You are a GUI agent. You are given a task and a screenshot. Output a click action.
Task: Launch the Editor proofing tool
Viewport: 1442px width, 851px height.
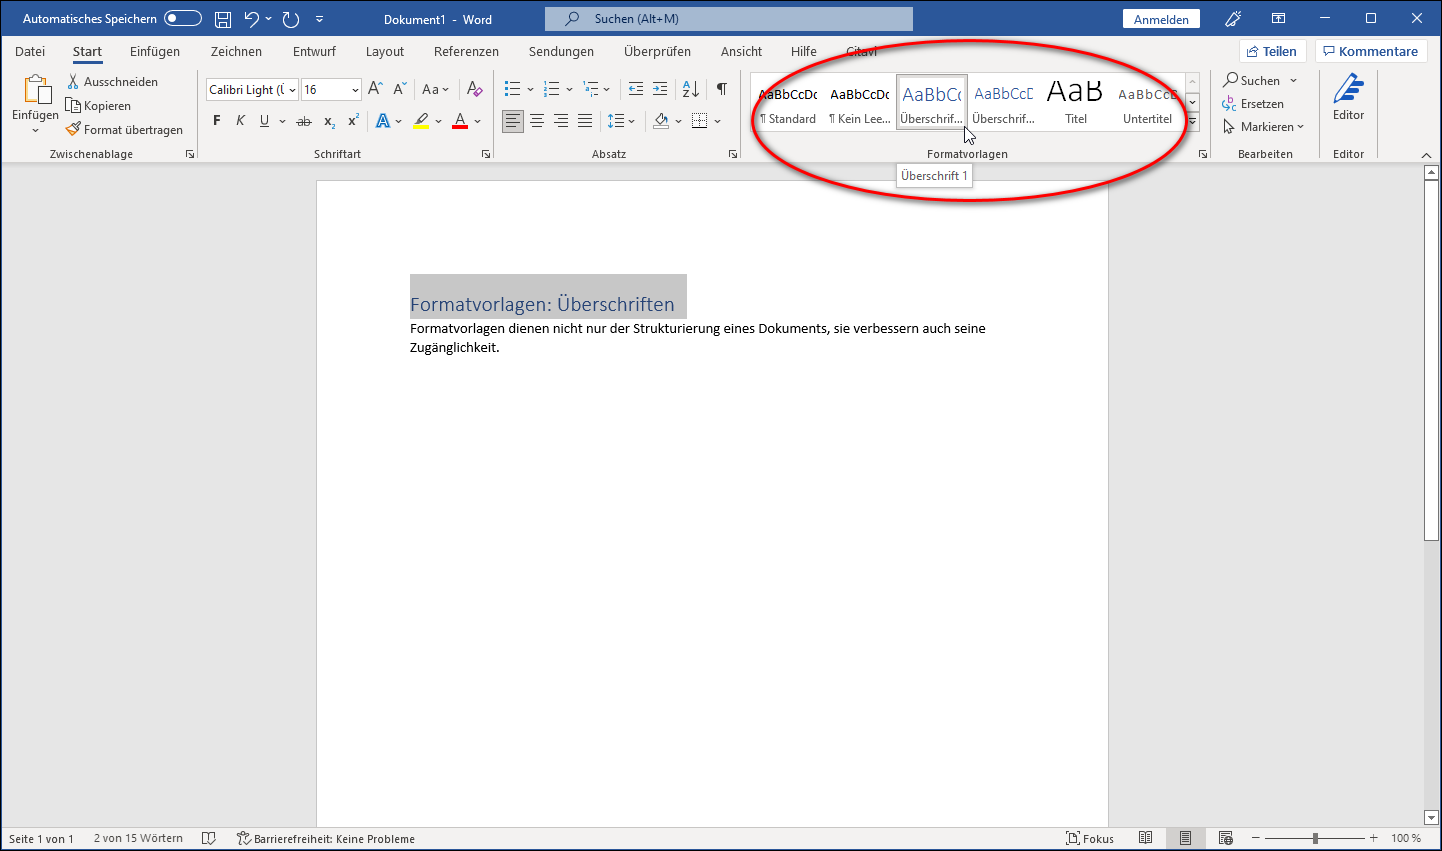[1348, 97]
